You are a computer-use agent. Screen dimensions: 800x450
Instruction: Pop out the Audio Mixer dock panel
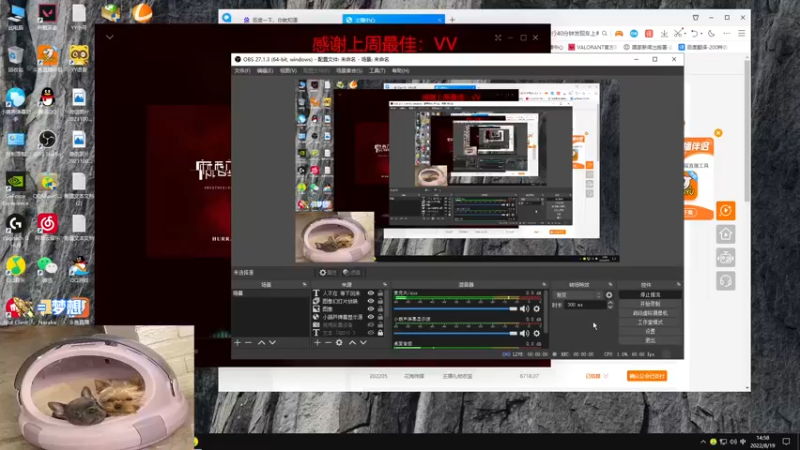[x=544, y=285]
